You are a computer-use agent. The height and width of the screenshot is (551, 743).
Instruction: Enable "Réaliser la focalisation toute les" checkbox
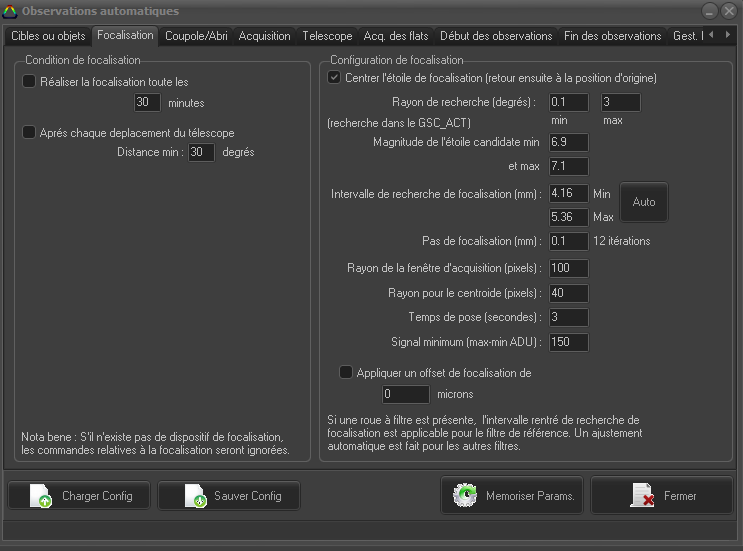coord(29,81)
